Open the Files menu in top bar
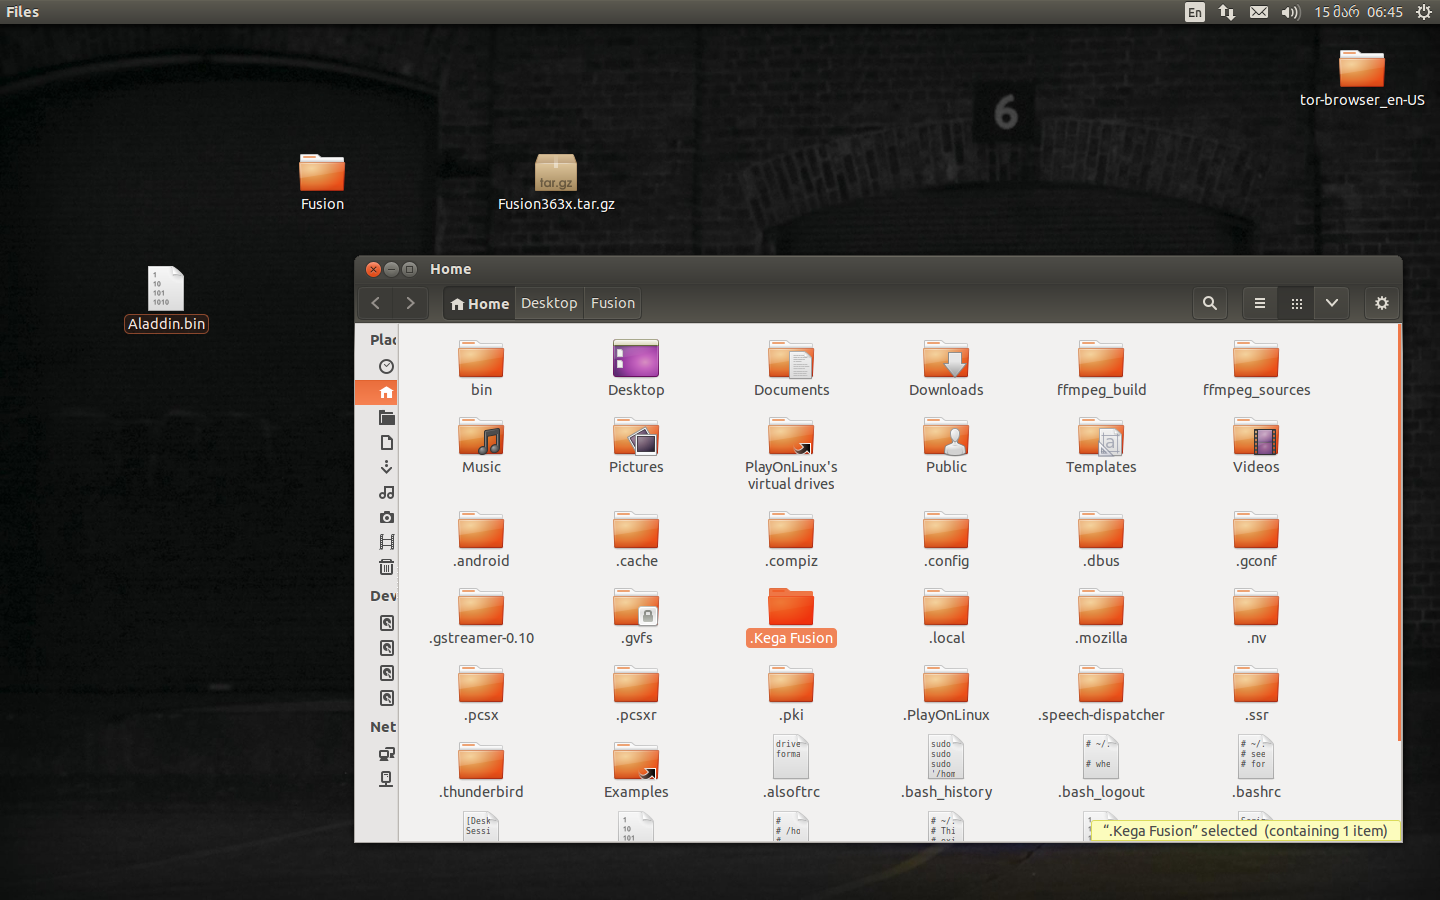This screenshot has height=900, width=1440. [x=22, y=12]
